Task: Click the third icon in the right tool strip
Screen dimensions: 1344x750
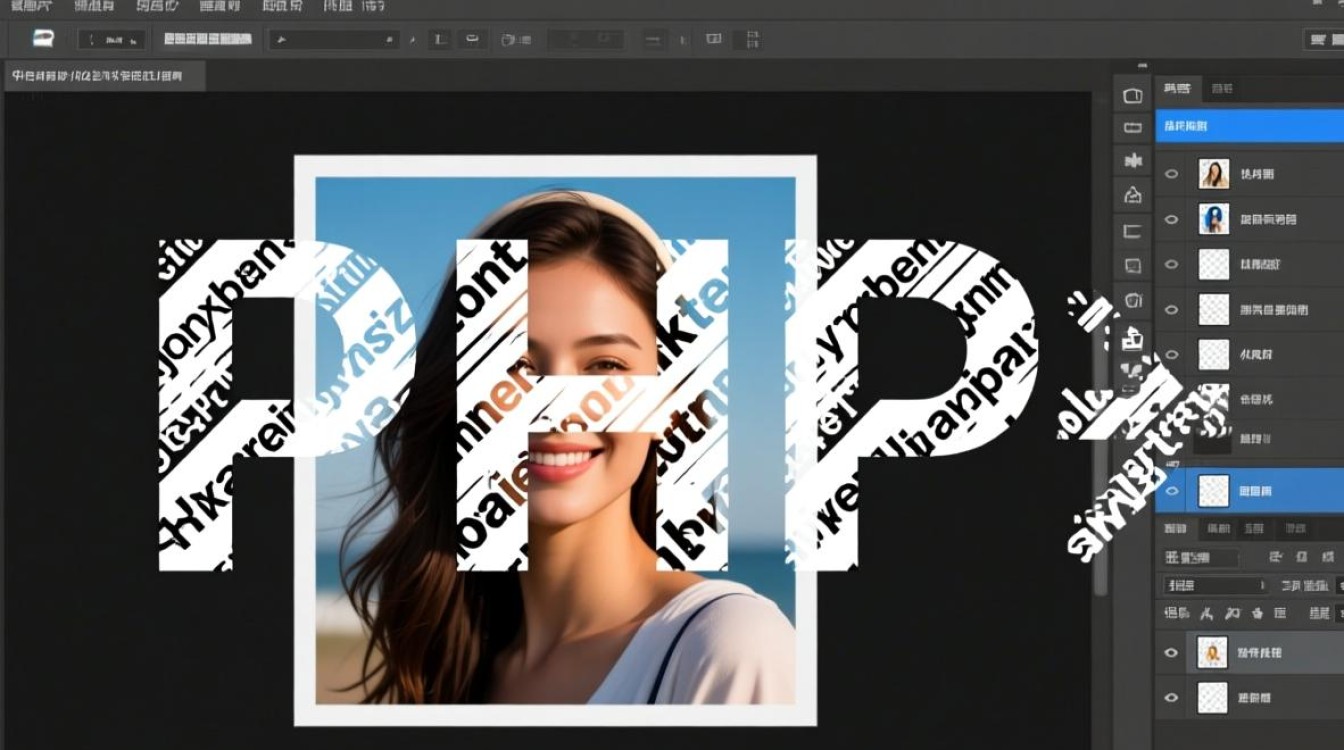Action: click(x=1133, y=161)
